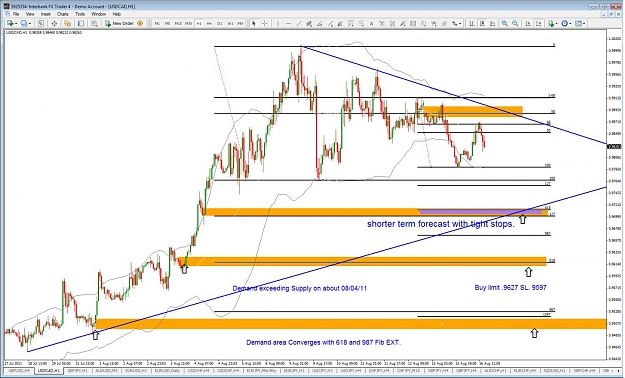Screen dimensions: 625x378
Task: Expand the Arrows tool dropdown arrow
Action: 460,24
